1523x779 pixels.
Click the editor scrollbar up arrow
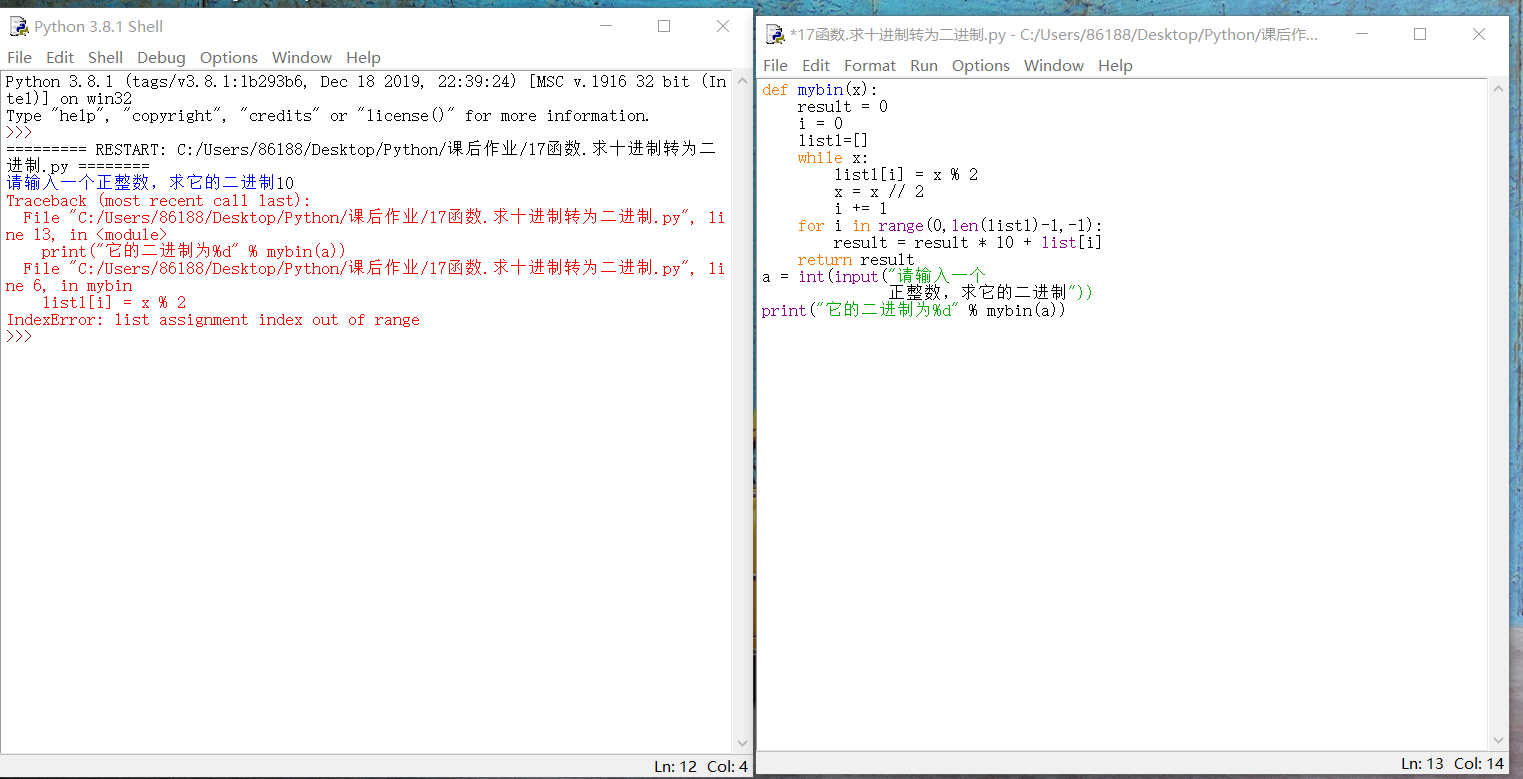tap(1498, 88)
